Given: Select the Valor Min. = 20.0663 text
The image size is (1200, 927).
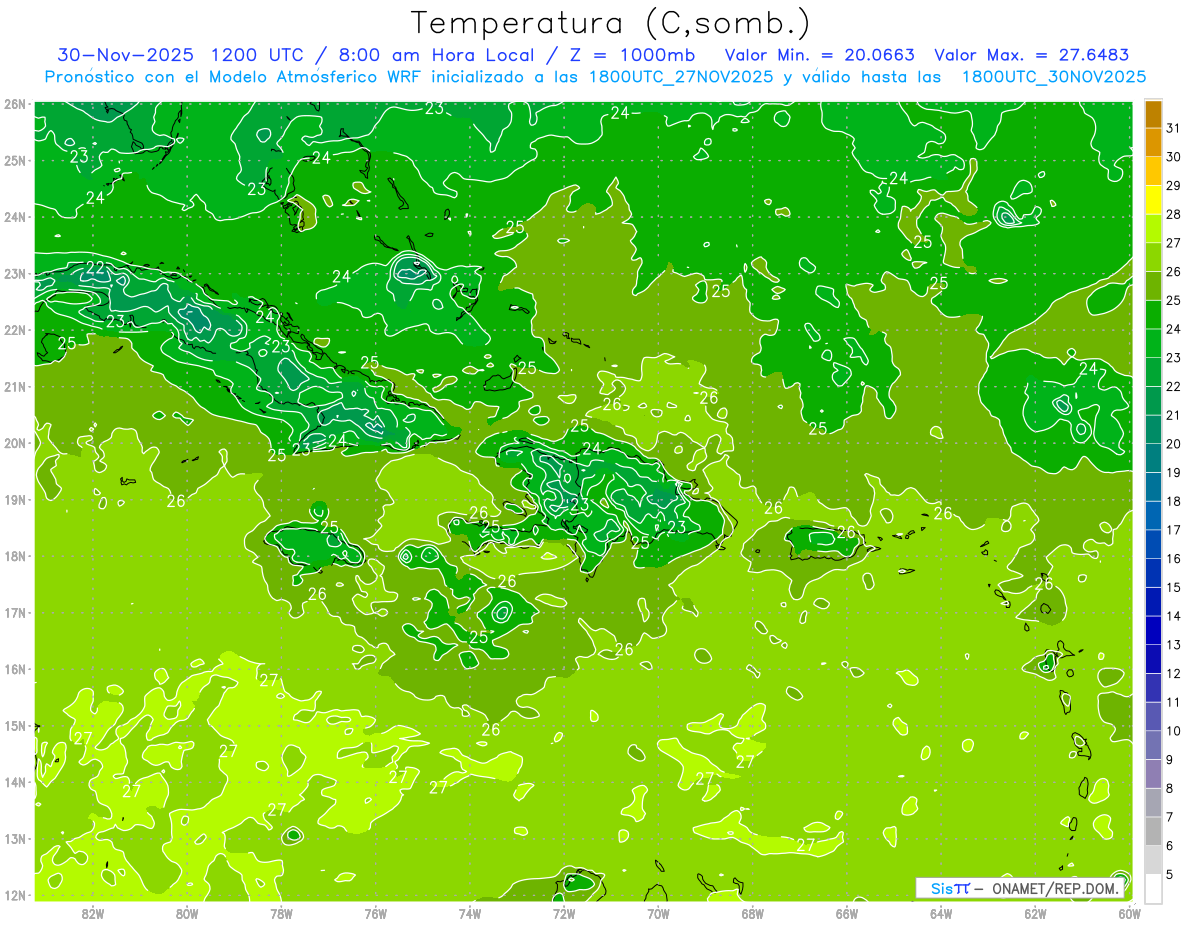Looking at the screenshot, I should coord(820,55).
